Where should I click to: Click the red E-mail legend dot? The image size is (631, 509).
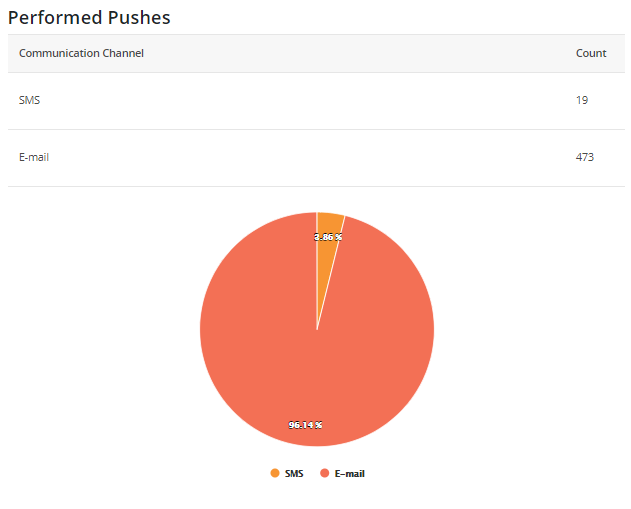point(324,473)
